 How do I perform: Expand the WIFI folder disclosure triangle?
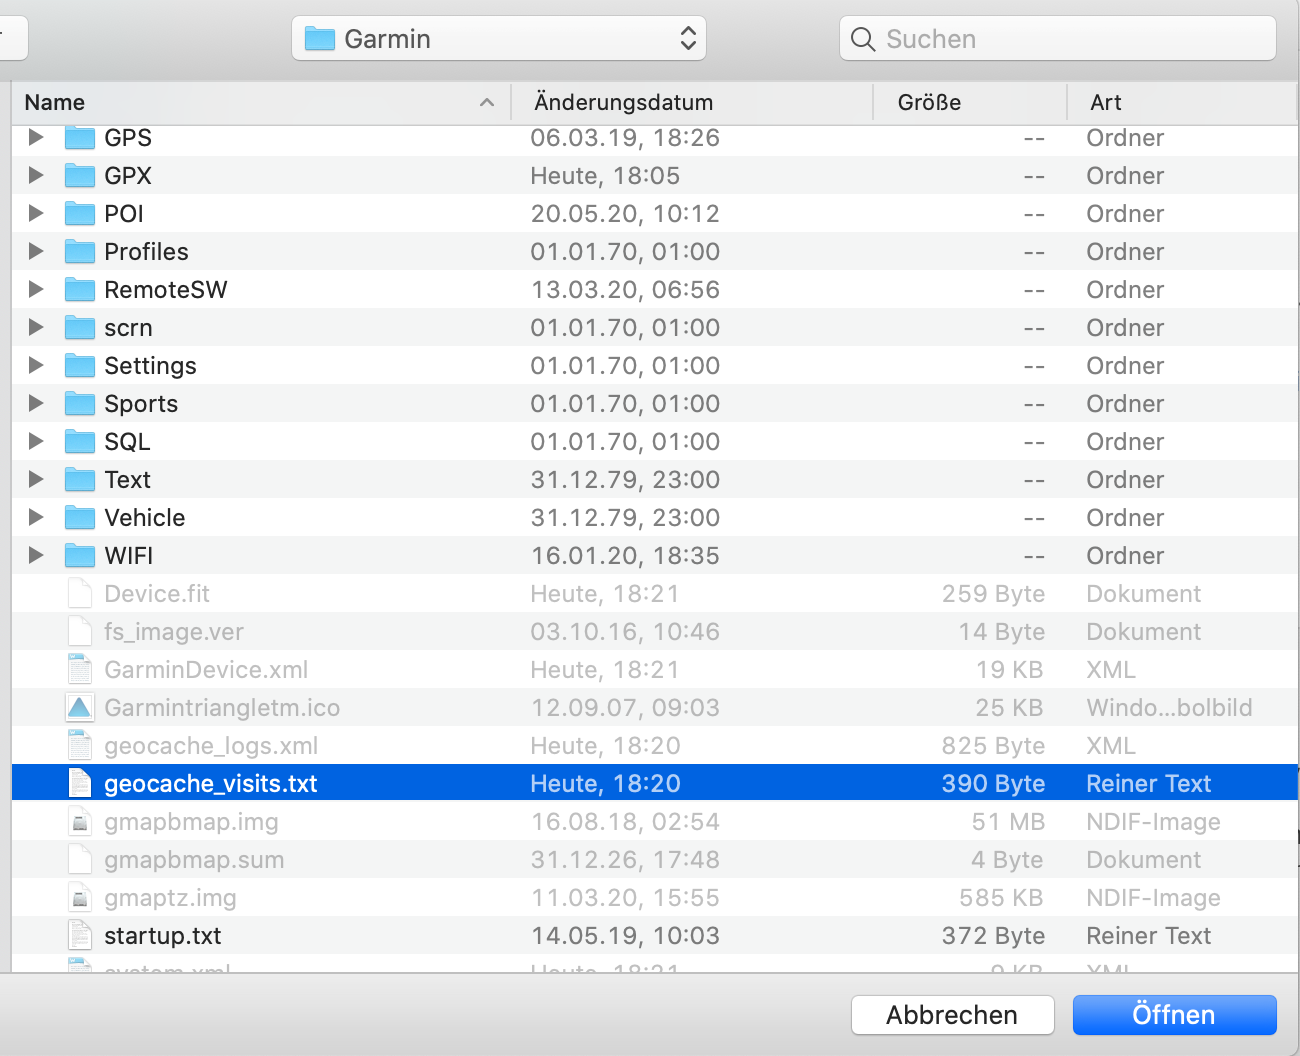36,555
